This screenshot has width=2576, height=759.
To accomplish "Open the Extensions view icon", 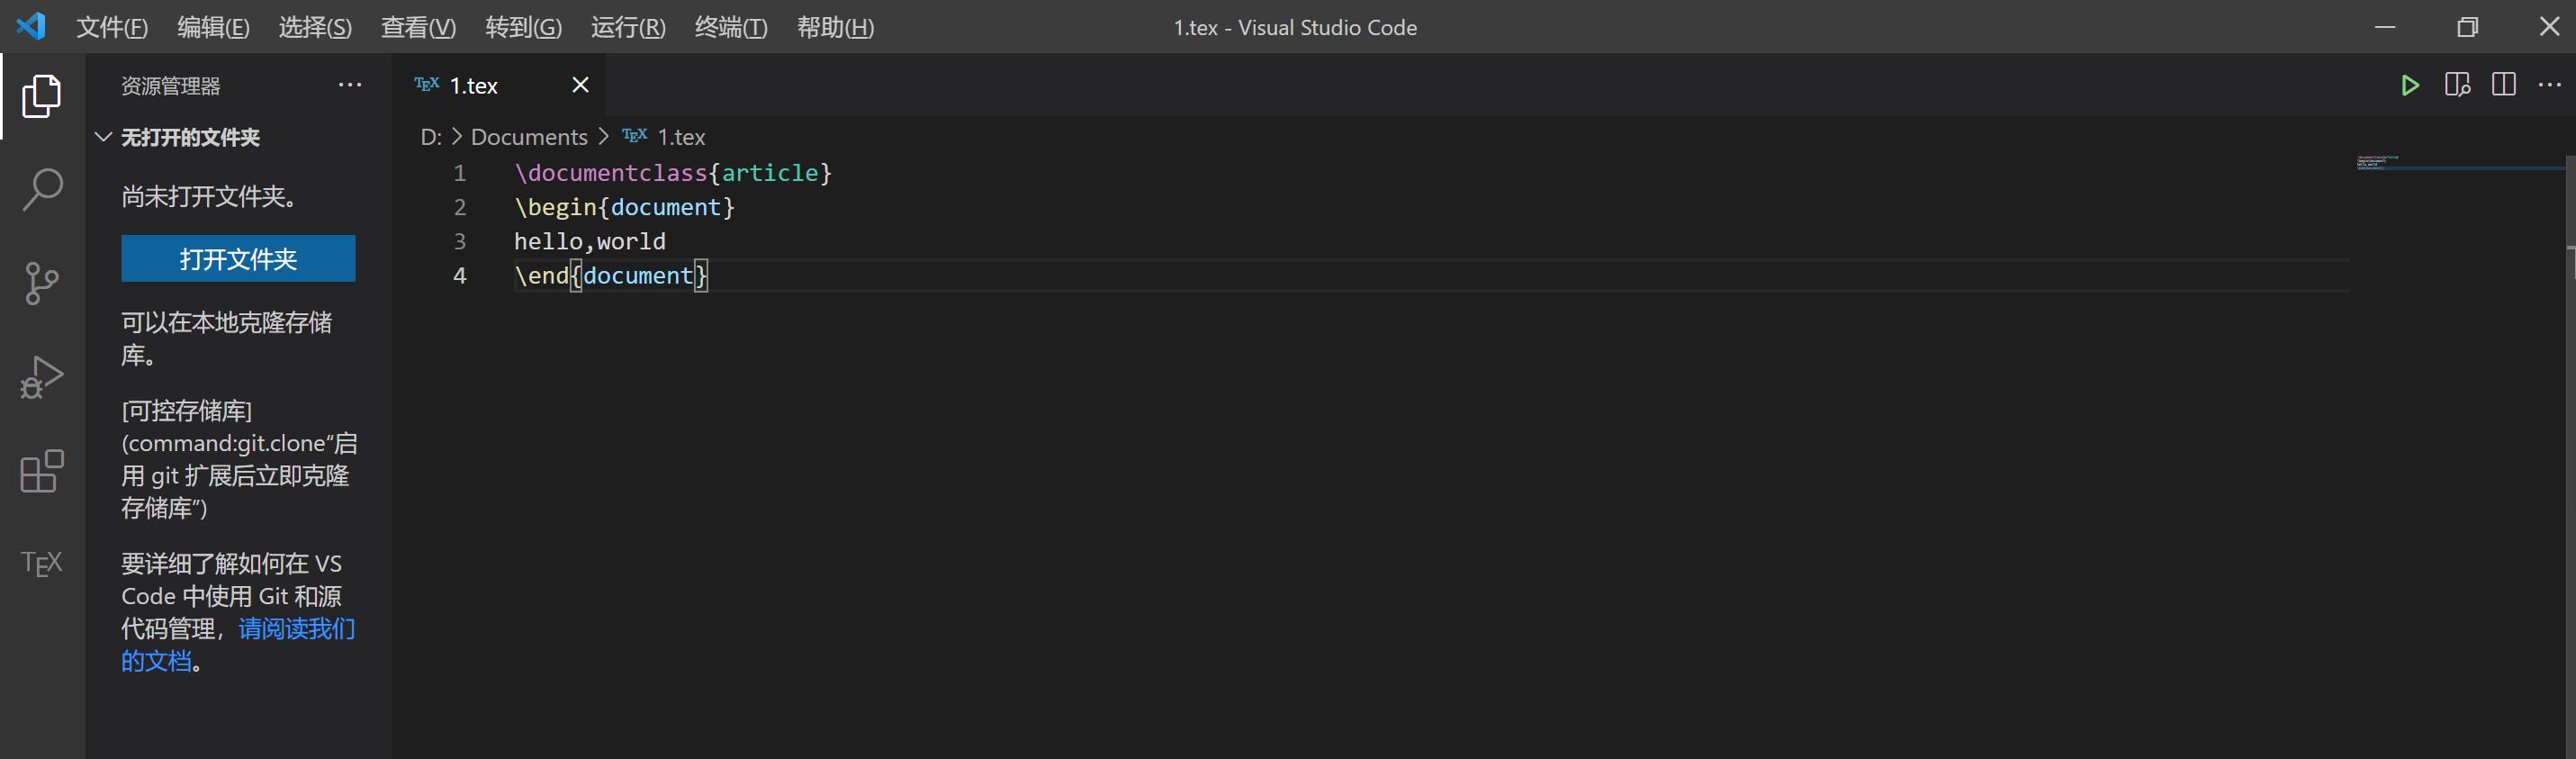I will pyautogui.click(x=42, y=471).
